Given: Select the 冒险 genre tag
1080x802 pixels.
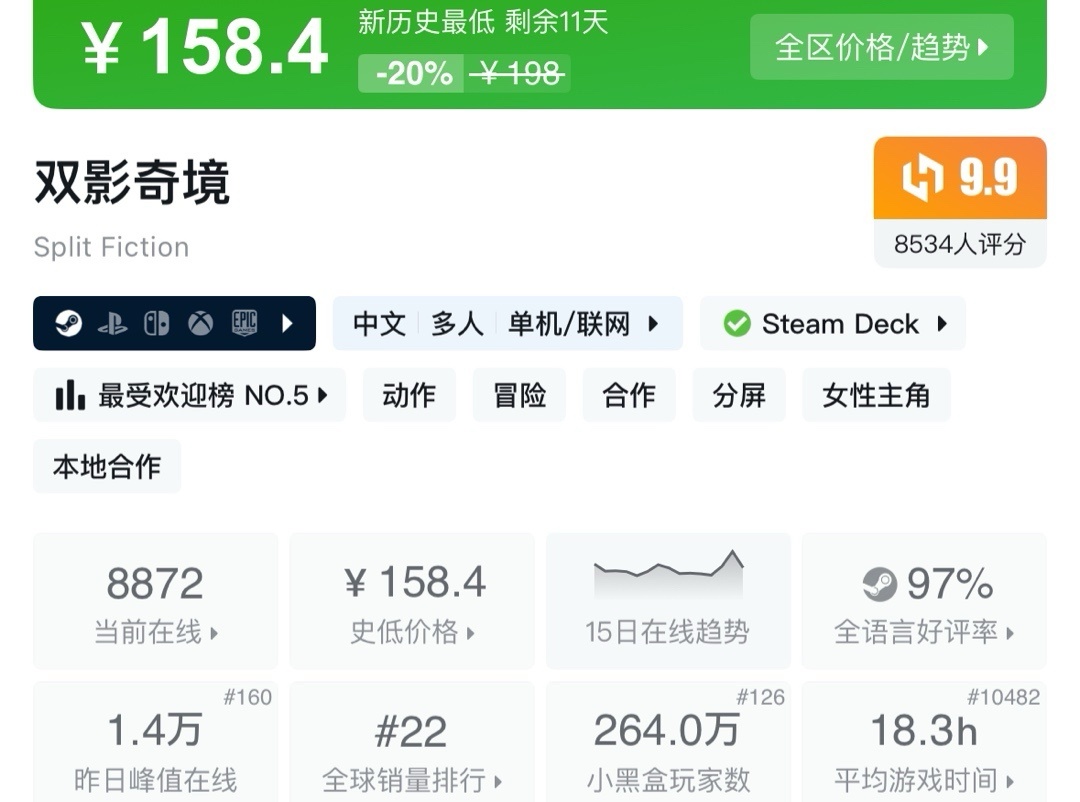Looking at the screenshot, I should tap(519, 395).
